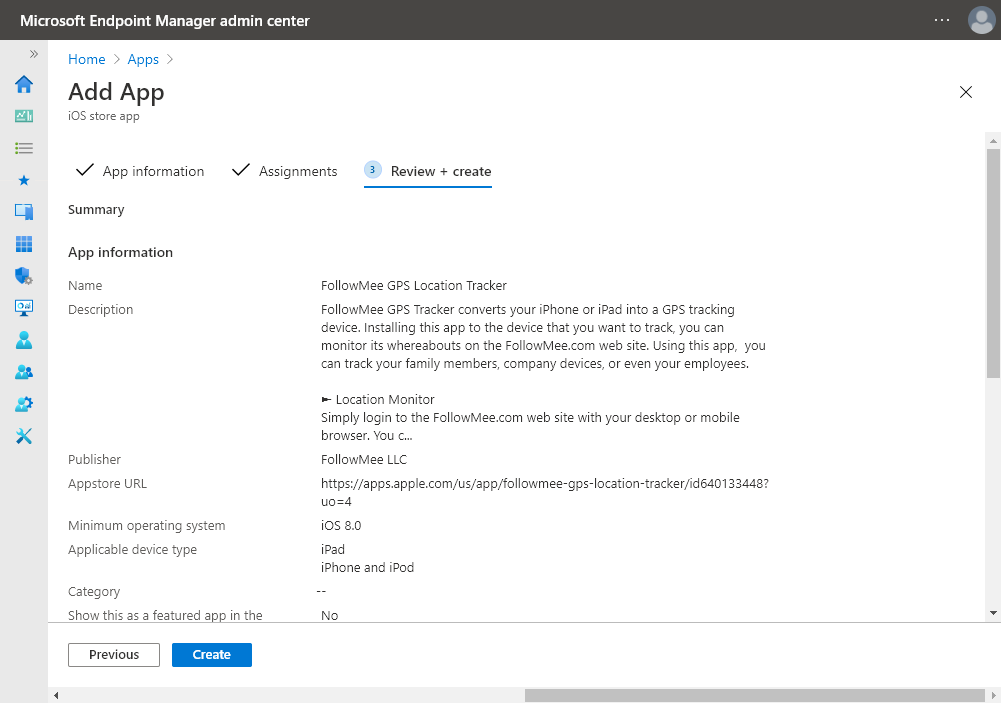
Task: Click the Microsoft Endpoint Manager admin center title
Action: pos(165,20)
